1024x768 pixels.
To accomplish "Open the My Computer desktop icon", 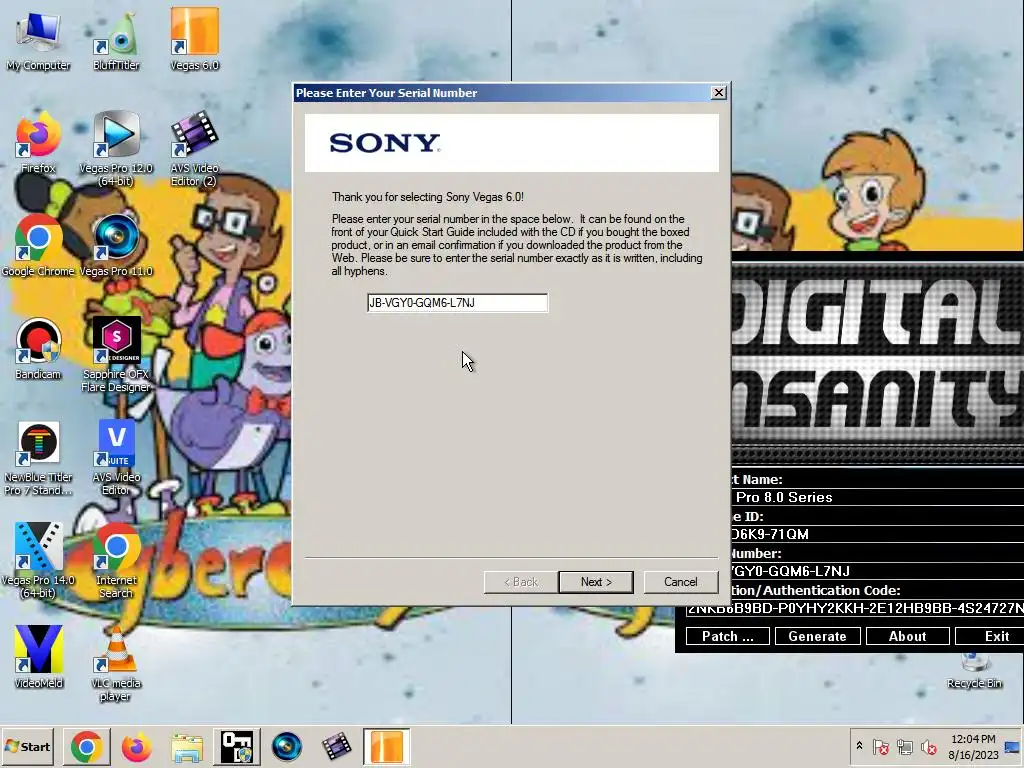I will click(x=38, y=40).
